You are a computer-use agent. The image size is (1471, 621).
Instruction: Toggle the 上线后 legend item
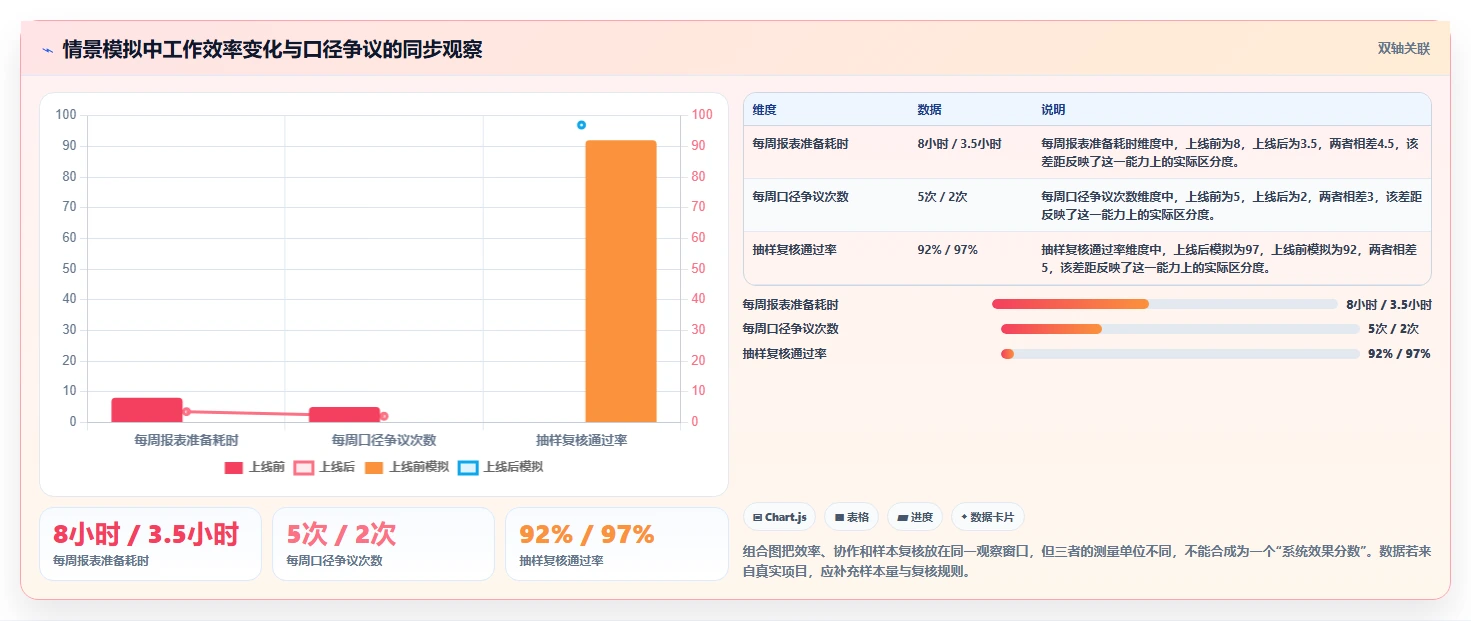(324, 467)
